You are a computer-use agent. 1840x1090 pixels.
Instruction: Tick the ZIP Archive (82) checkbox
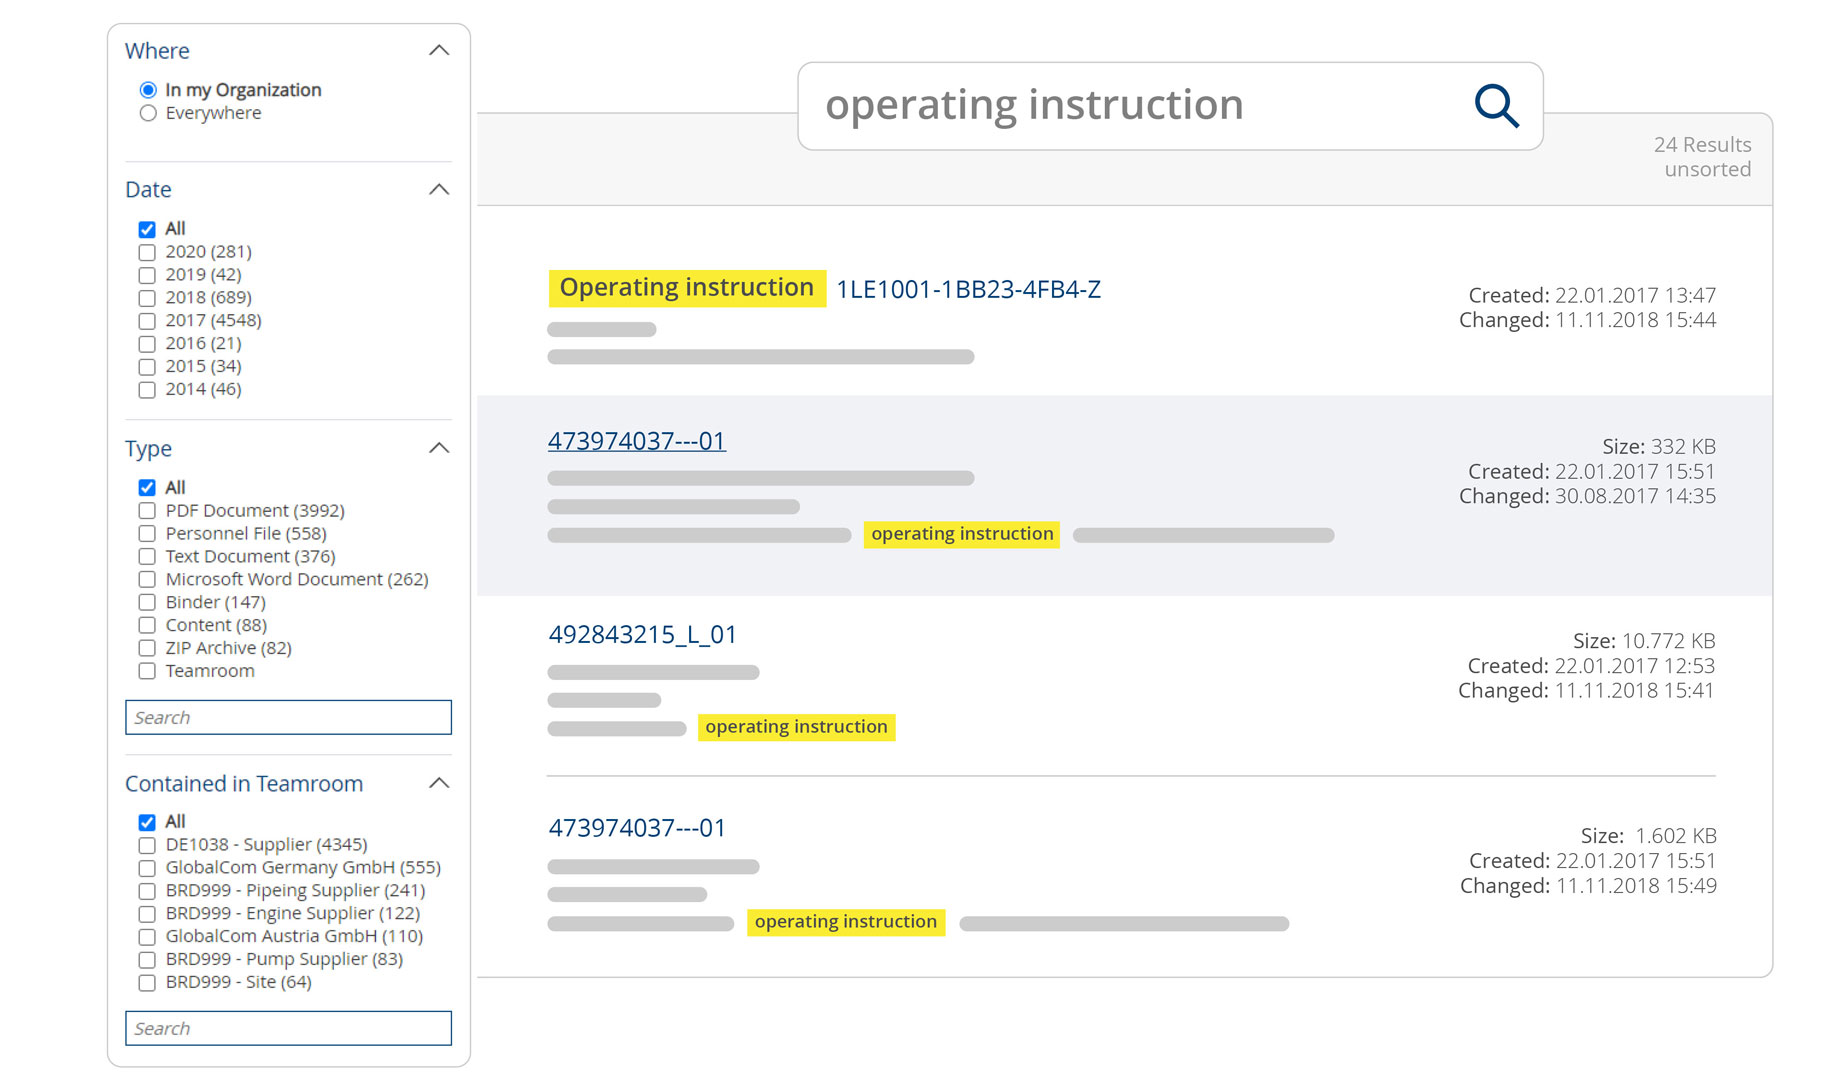(147, 649)
